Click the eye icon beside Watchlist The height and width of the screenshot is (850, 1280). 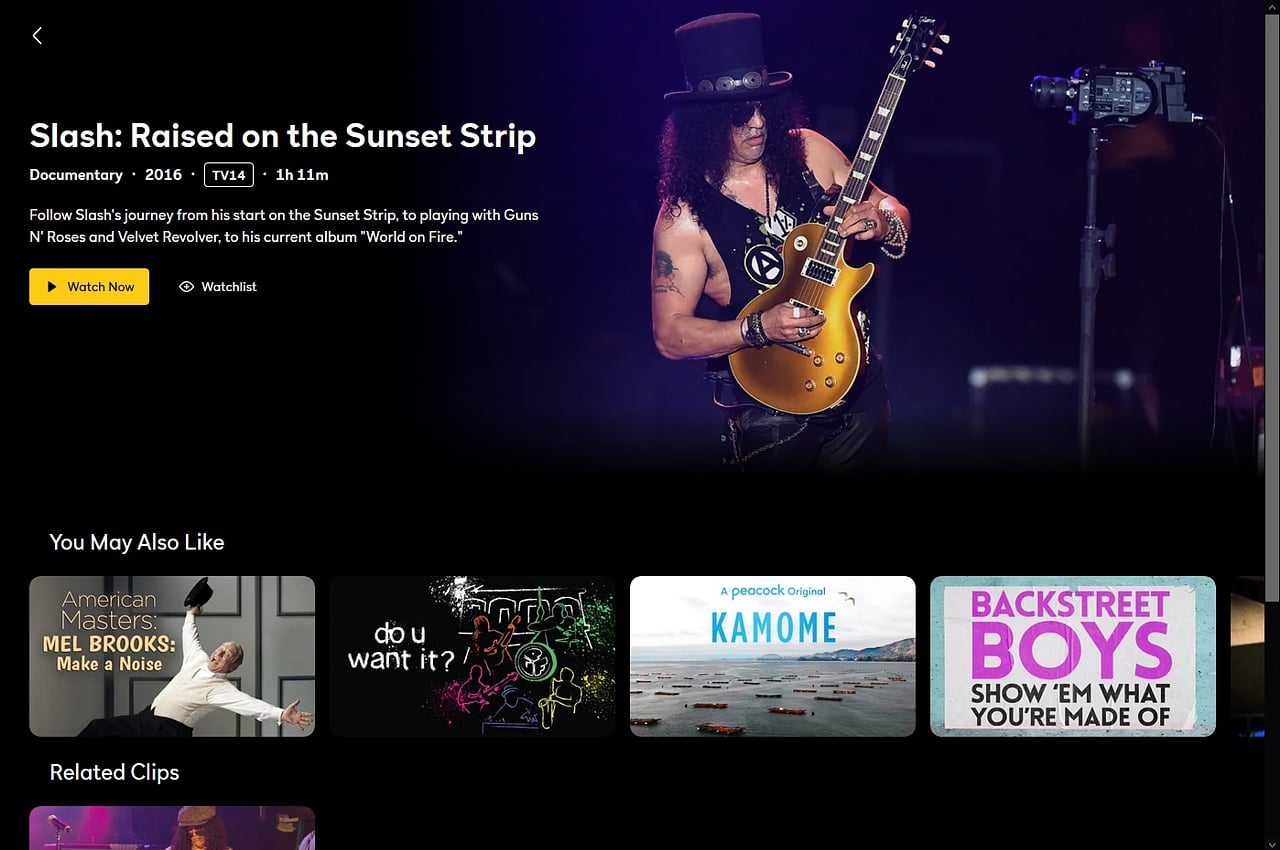(186, 287)
